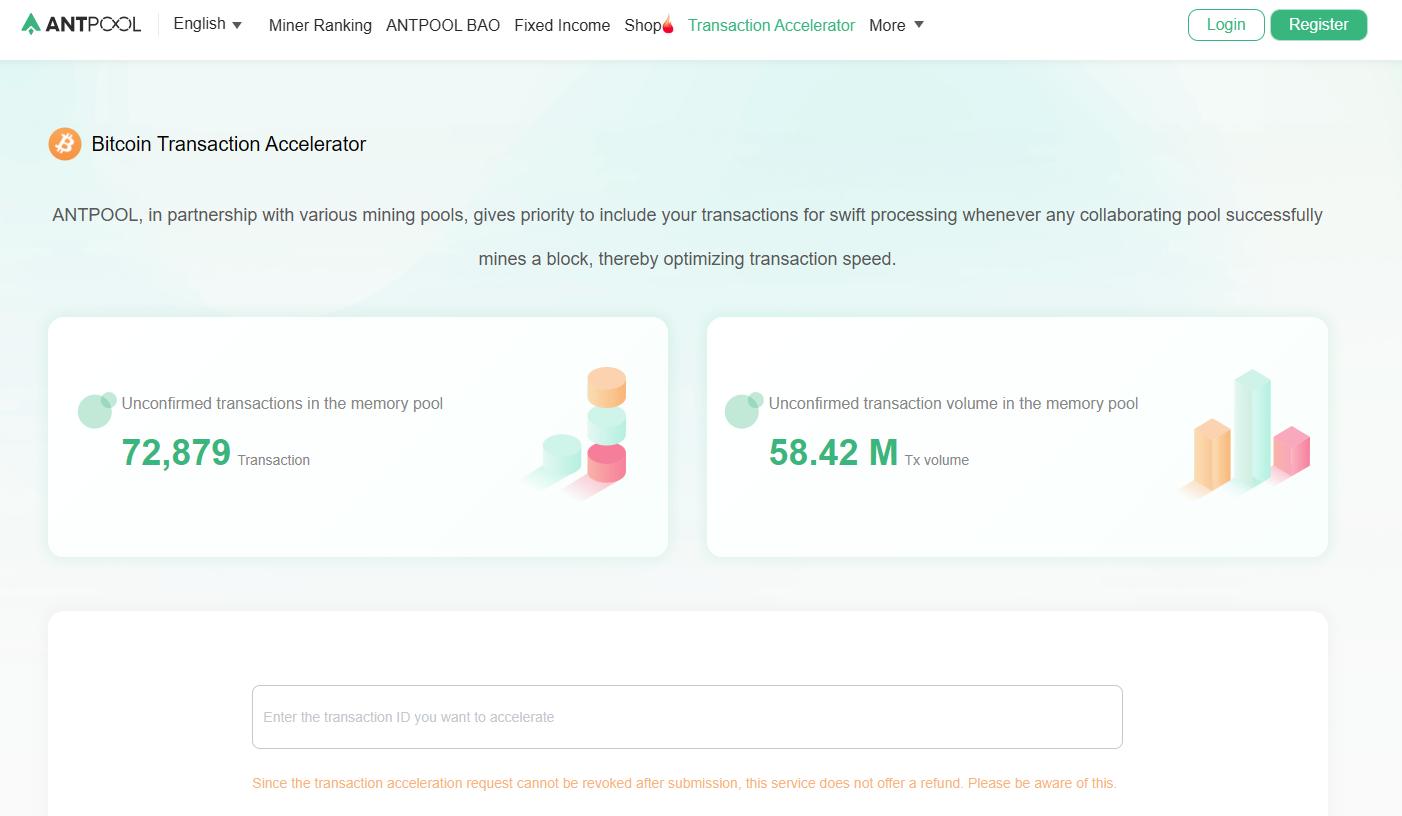Click the red flame icon beside Shop
The height and width of the screenshot is (816, 1402).
pyautogui.click(x=668, y=25)
